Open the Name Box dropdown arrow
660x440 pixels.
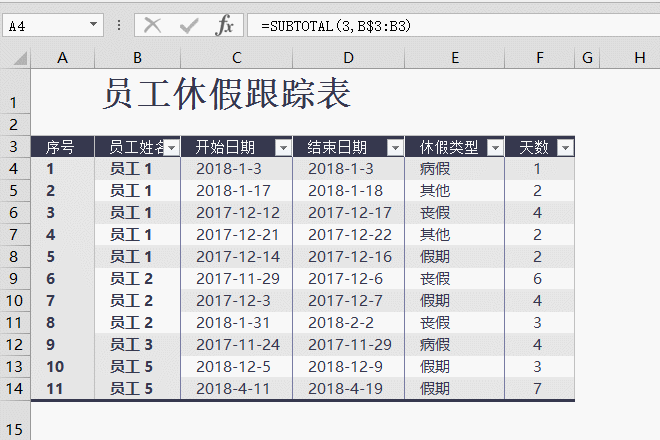93,25
